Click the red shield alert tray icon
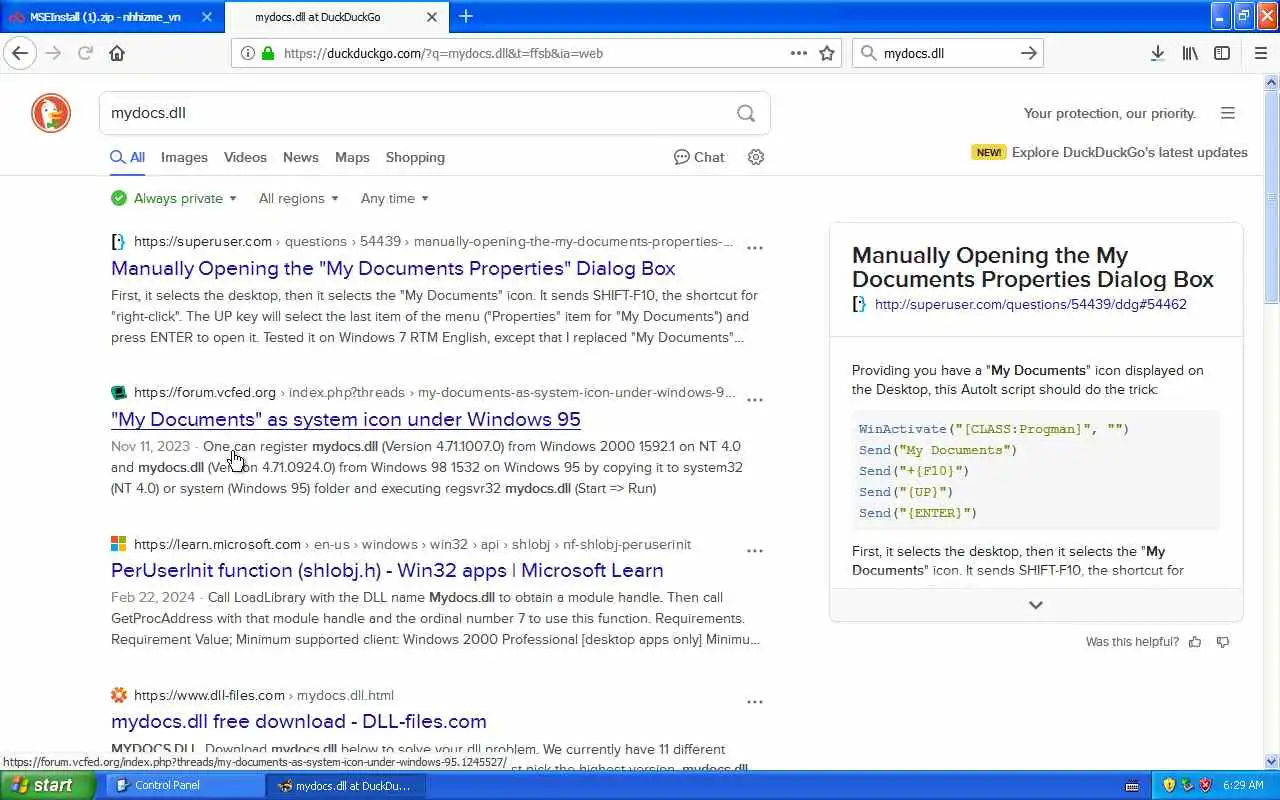Image resolution: width=1280 pixels, height=800 pixels. [1205, 785]
